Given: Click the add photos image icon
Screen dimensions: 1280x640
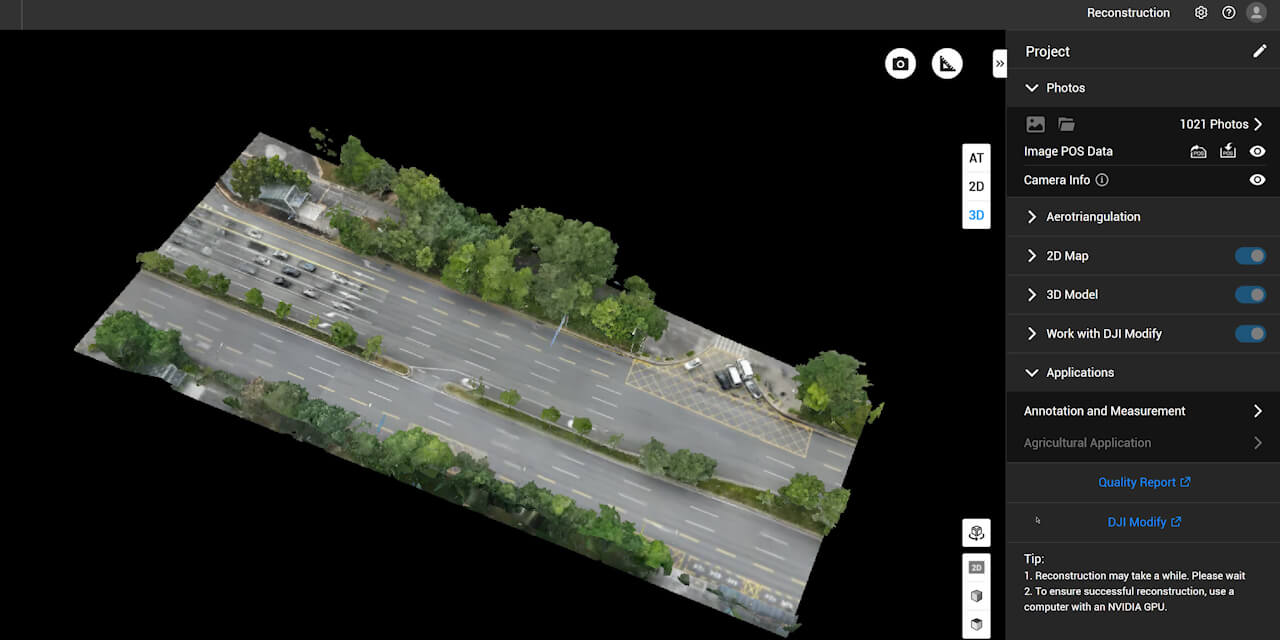Looking at the screenshot, I should click(x=1035, y=124).
